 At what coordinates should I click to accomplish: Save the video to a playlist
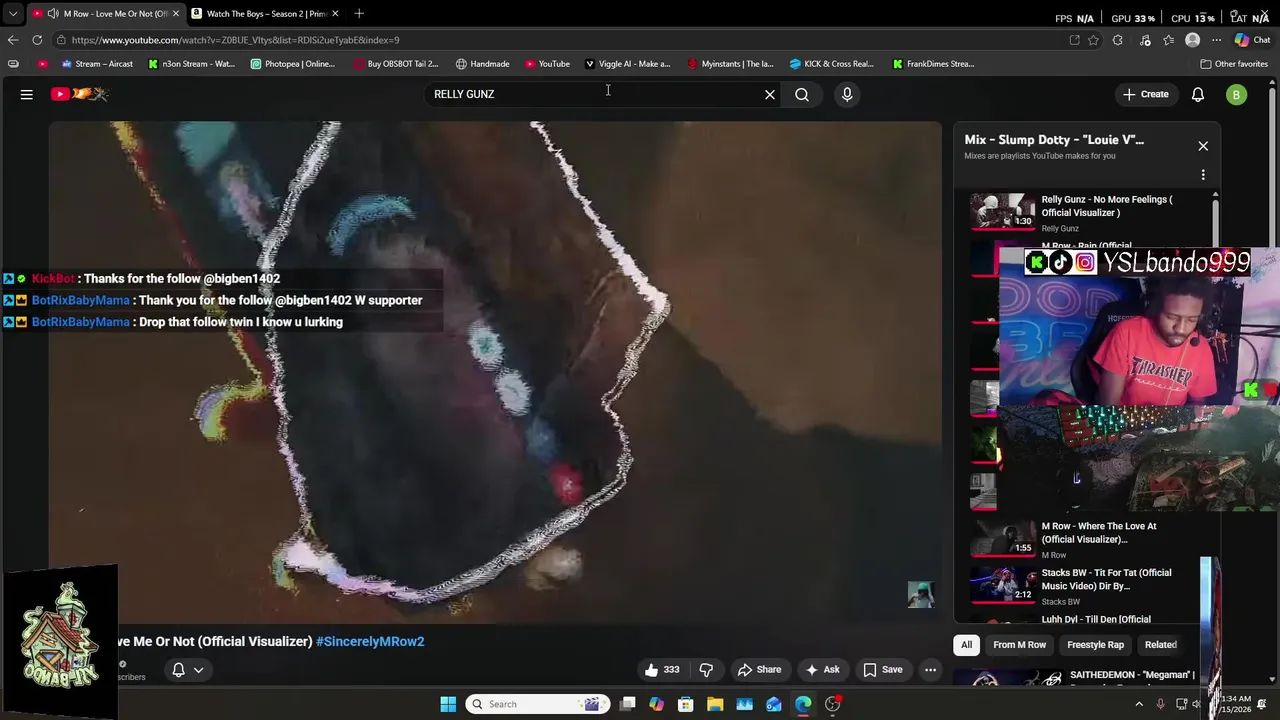pyautogui.click(x=882, y=670)
